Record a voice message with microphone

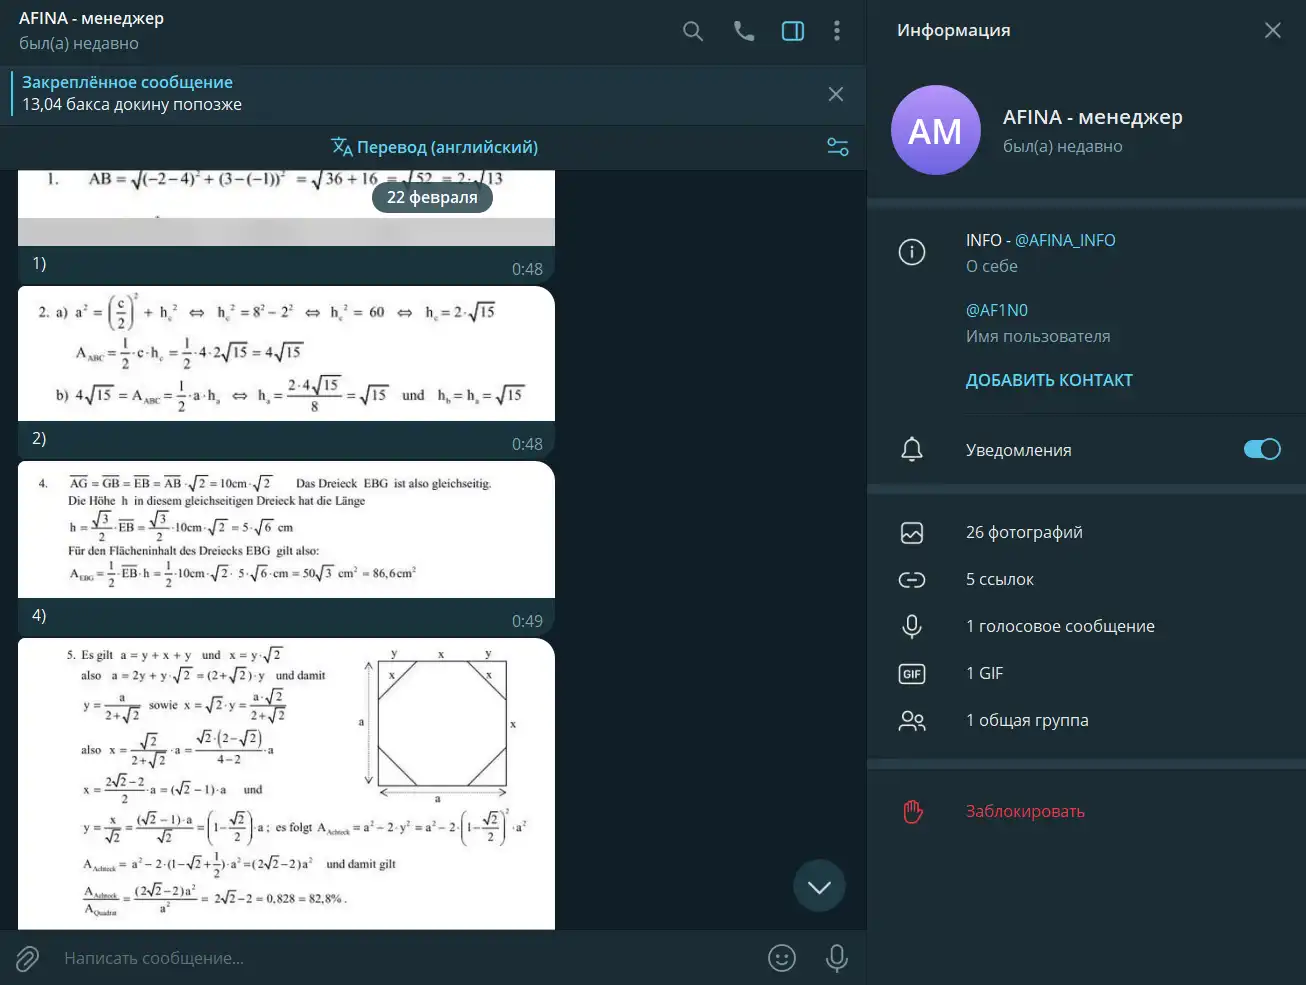click(x=837, y=958)
